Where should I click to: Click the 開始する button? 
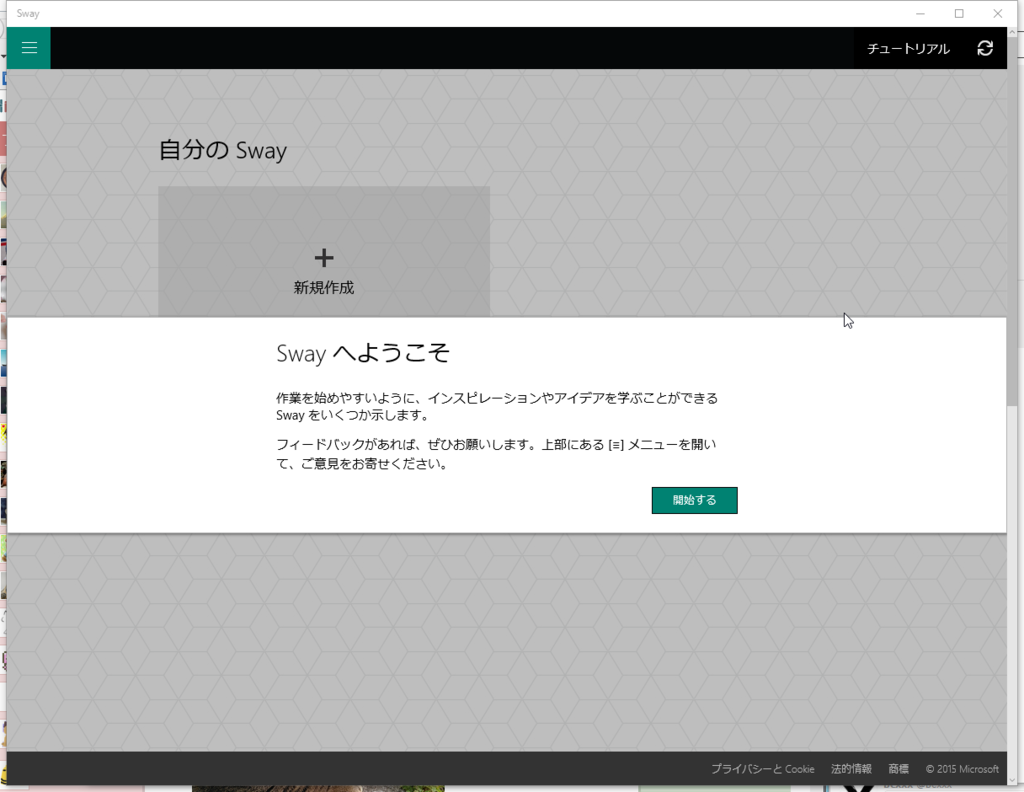[694, 500]
